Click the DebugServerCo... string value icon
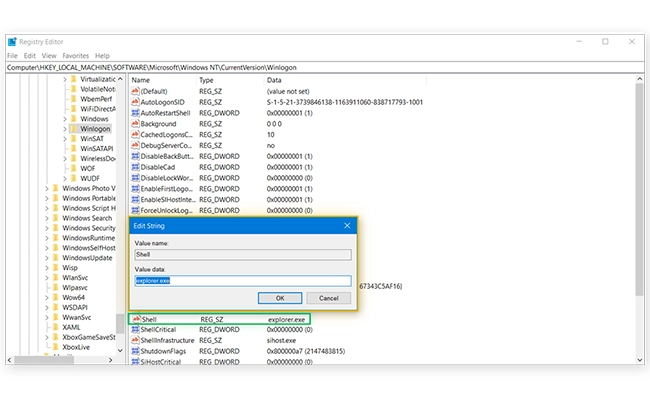Viewport: 650px width, 400px height. point(135,145)
